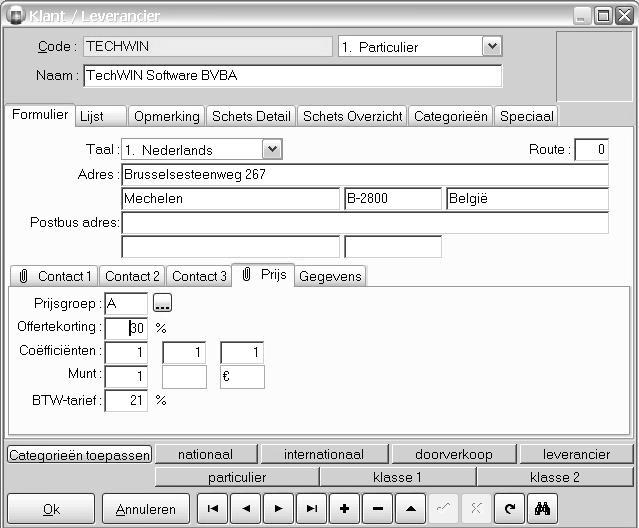Apply the leverancier category
This screenshot has width=639, height=528.
(576, 454)
